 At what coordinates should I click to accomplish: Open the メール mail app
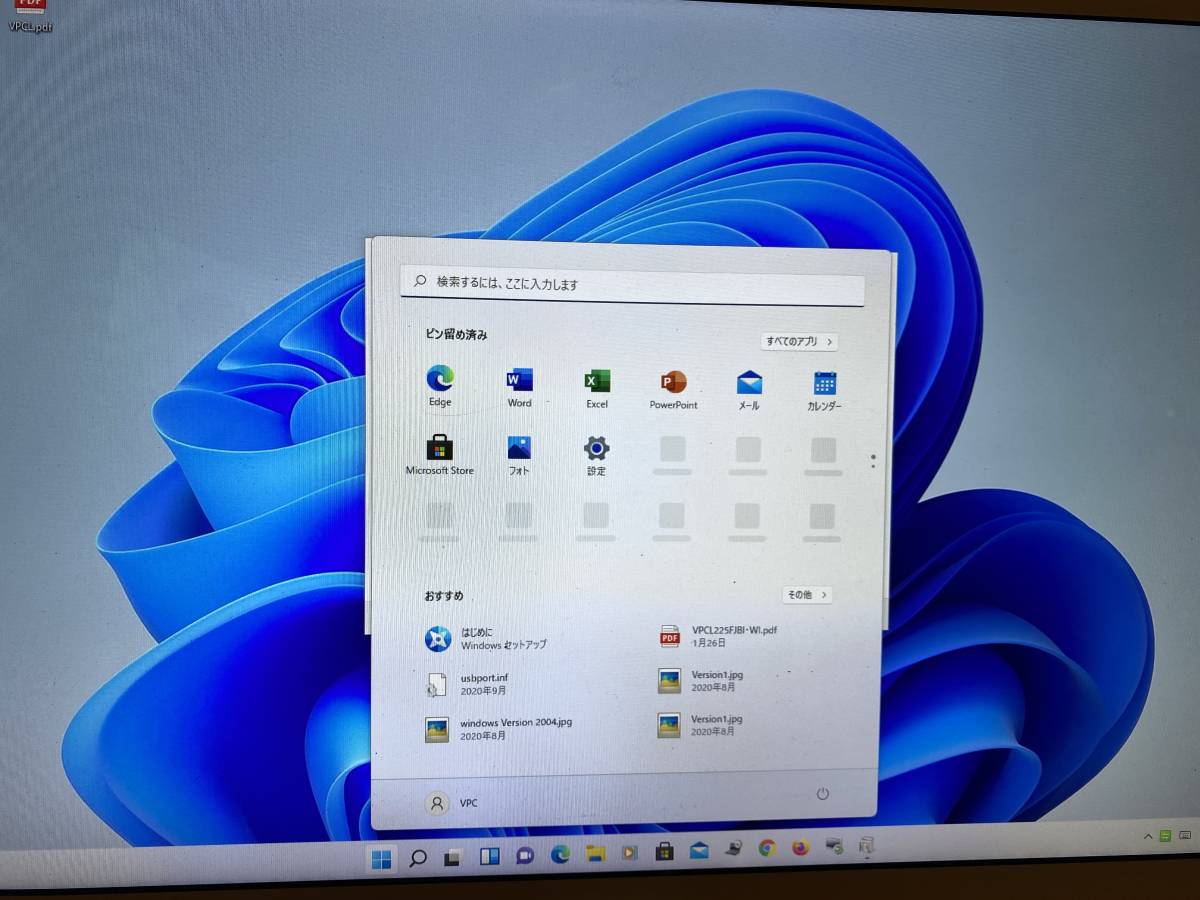(x=749, y=390)
